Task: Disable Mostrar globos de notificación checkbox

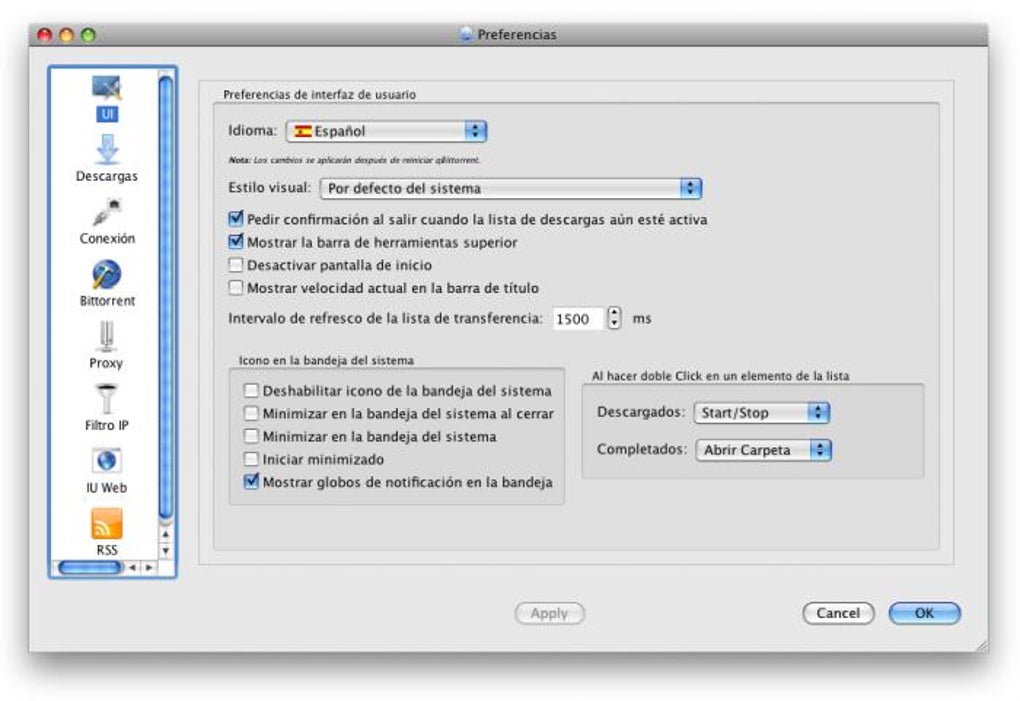Action: point(251,482)
